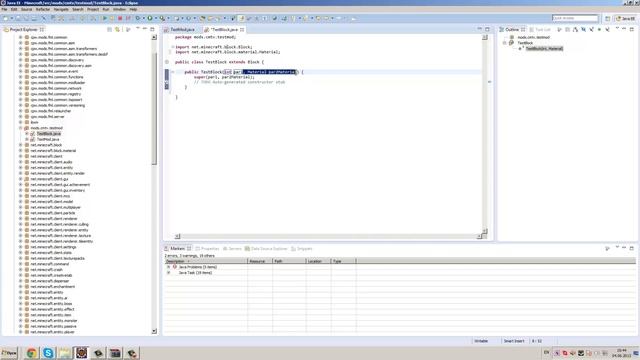This screenshot has height=360, width=640.
Task: Maximize the editor area
Action: tap(487, 29)
